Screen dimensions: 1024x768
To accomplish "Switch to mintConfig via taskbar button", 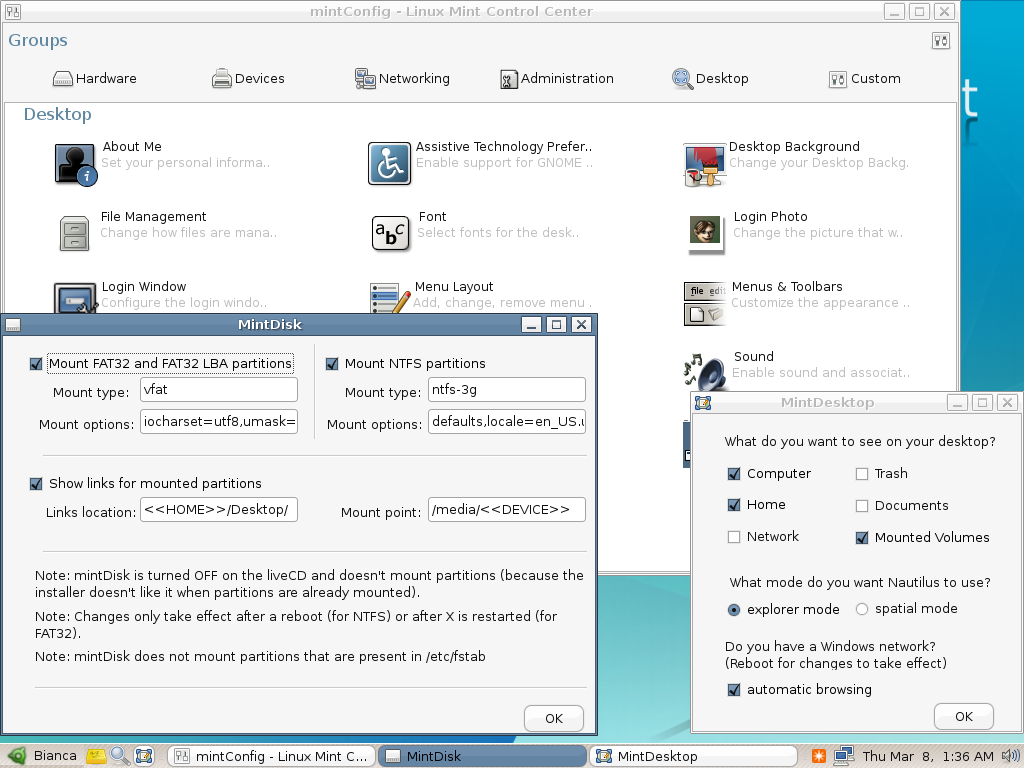I will (272, 756).
